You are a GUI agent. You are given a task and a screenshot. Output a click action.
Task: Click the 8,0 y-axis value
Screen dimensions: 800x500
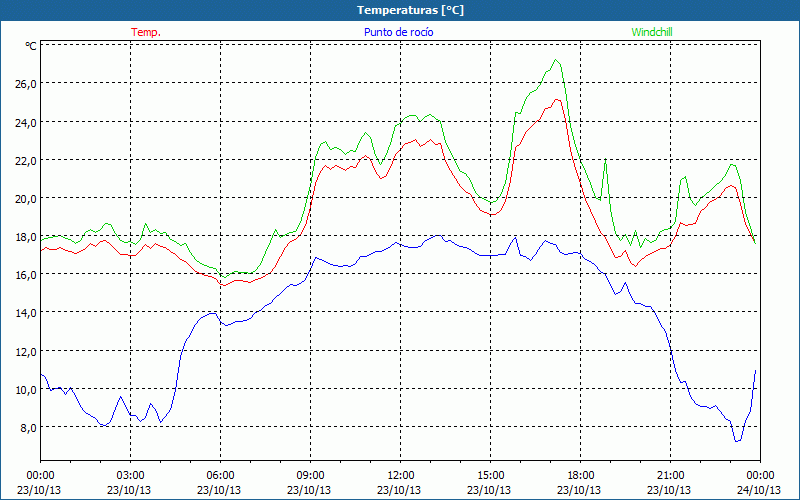(28, 428)
